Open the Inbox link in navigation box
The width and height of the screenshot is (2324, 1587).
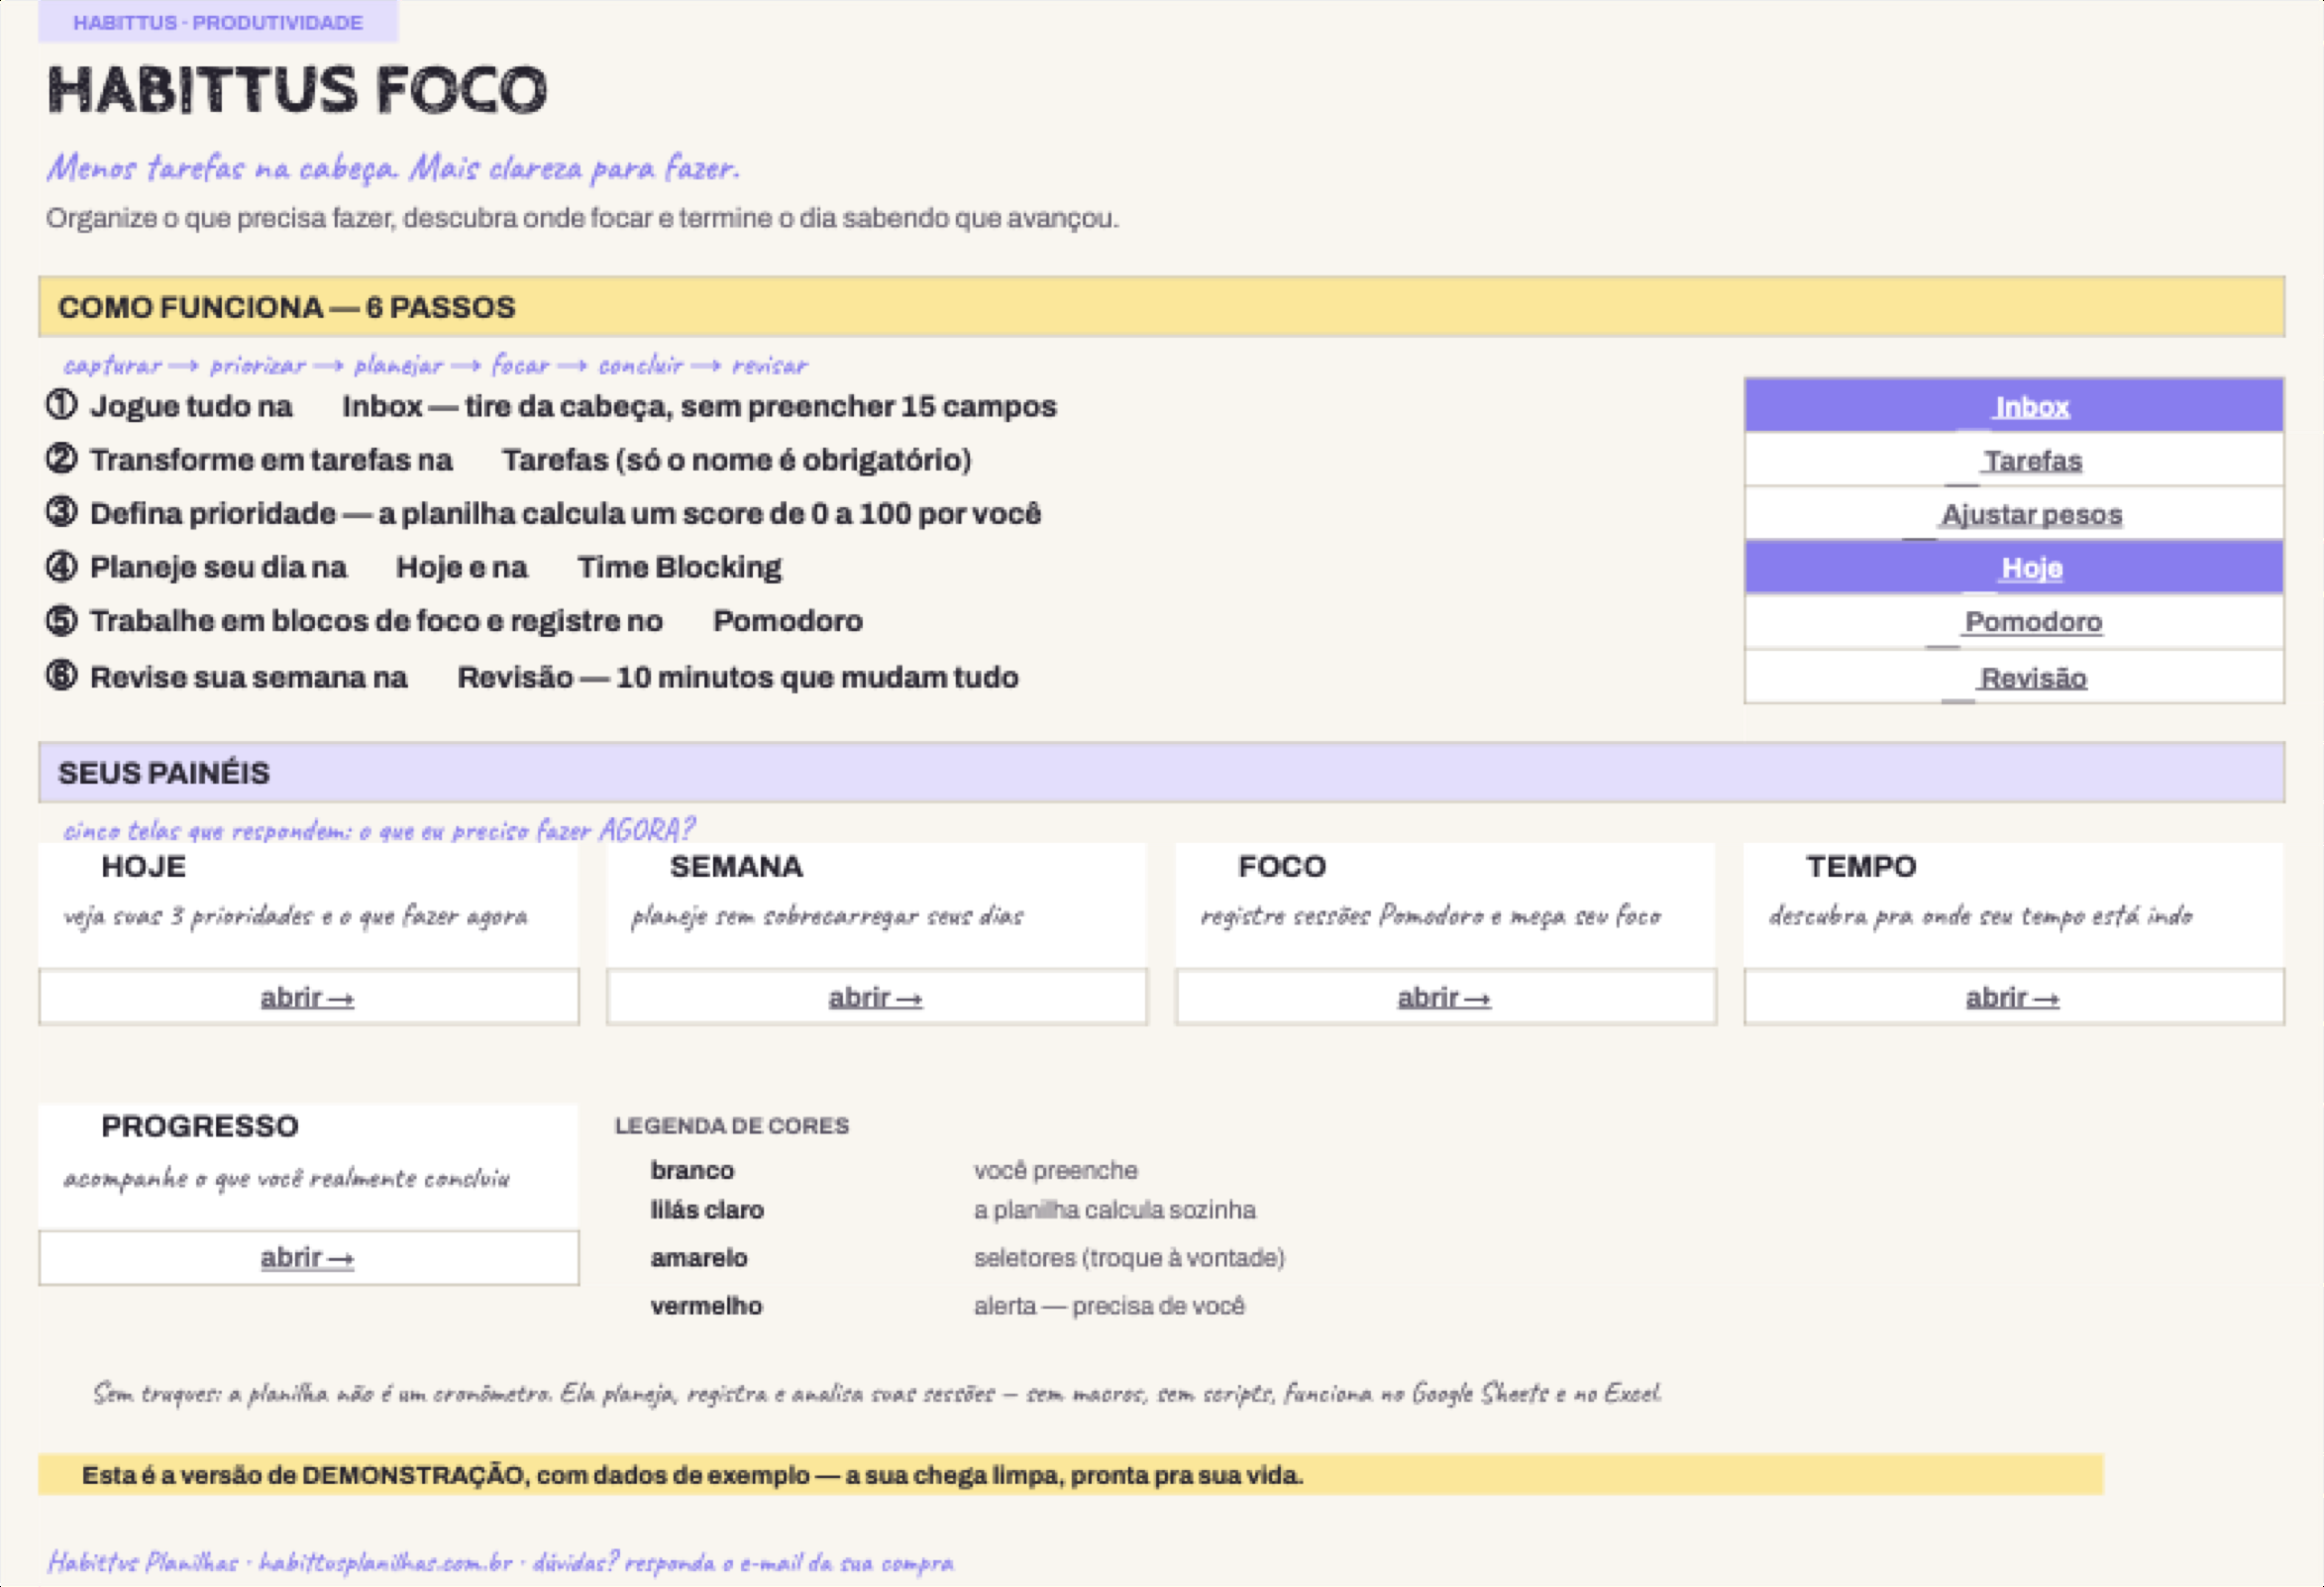(2031, 407)
